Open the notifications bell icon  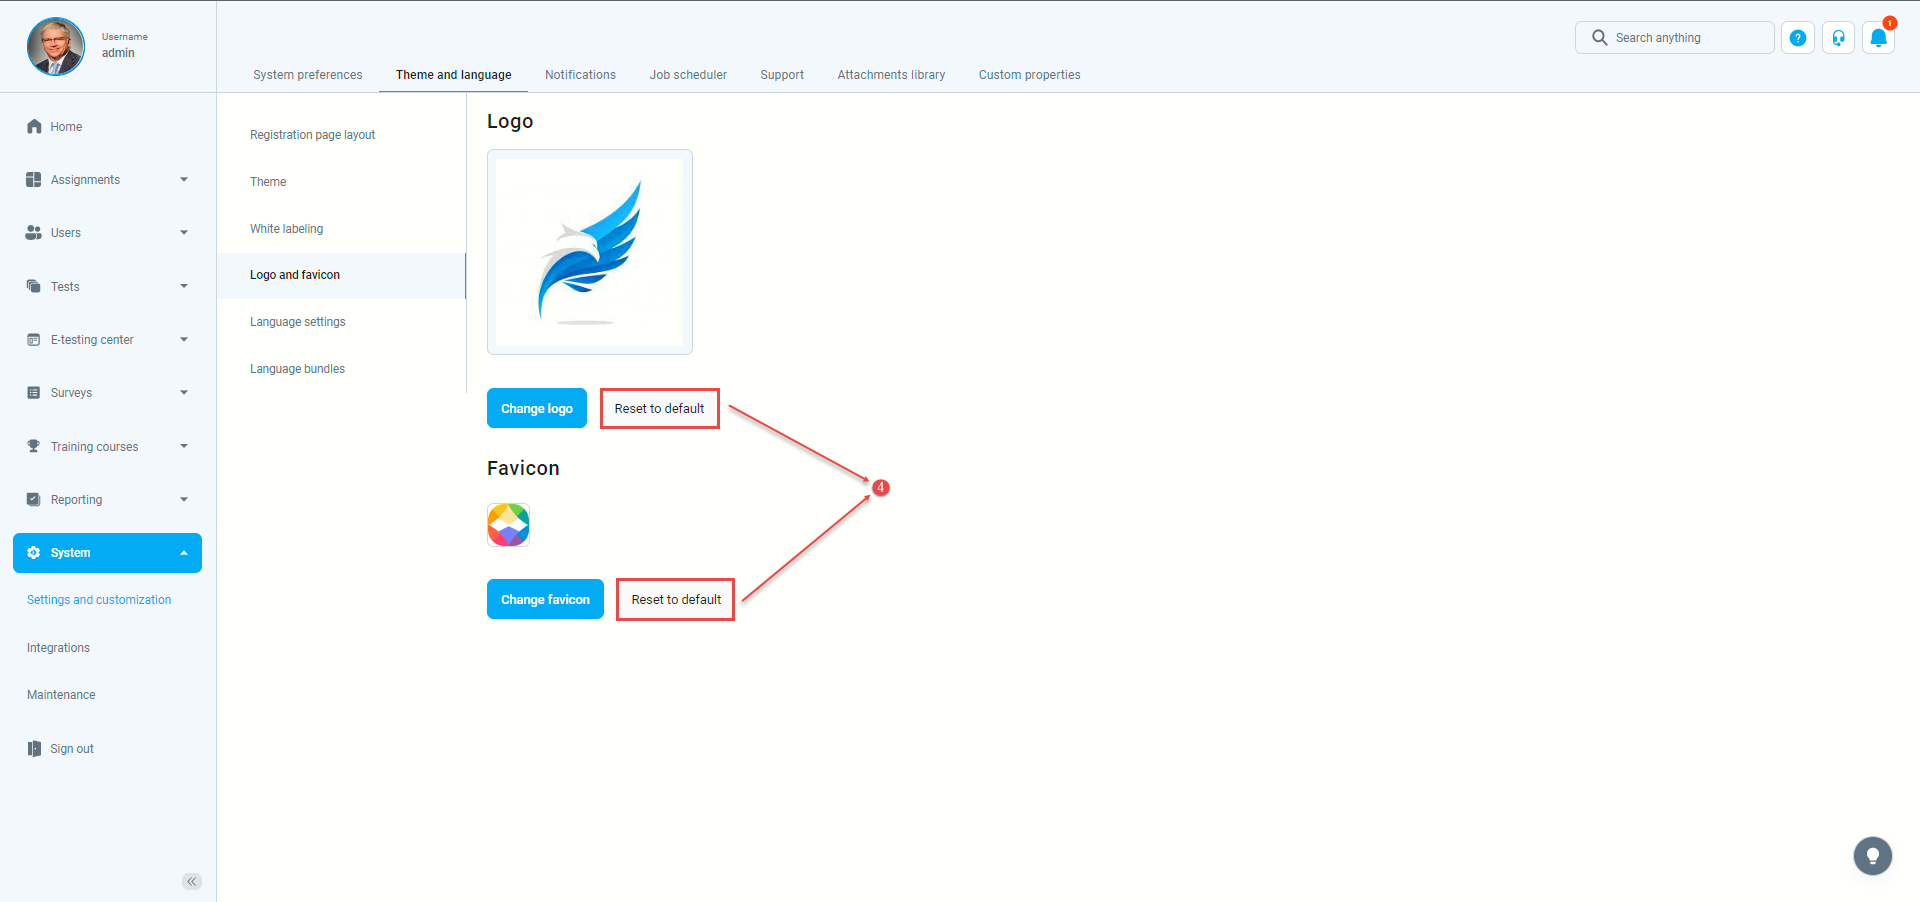1878,38
